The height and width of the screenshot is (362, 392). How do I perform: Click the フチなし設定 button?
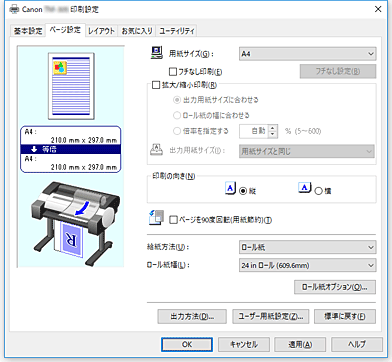(x=338, y=71)
